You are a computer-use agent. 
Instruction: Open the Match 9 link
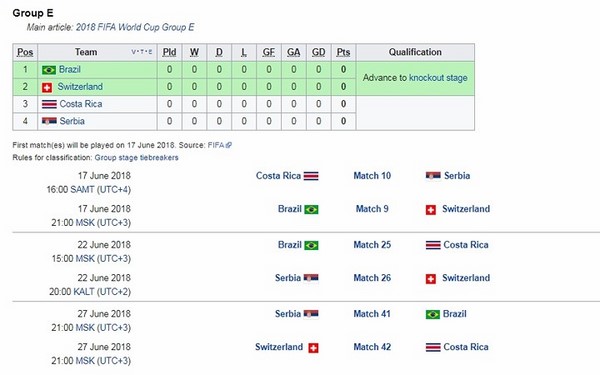[x=372, y=209]
